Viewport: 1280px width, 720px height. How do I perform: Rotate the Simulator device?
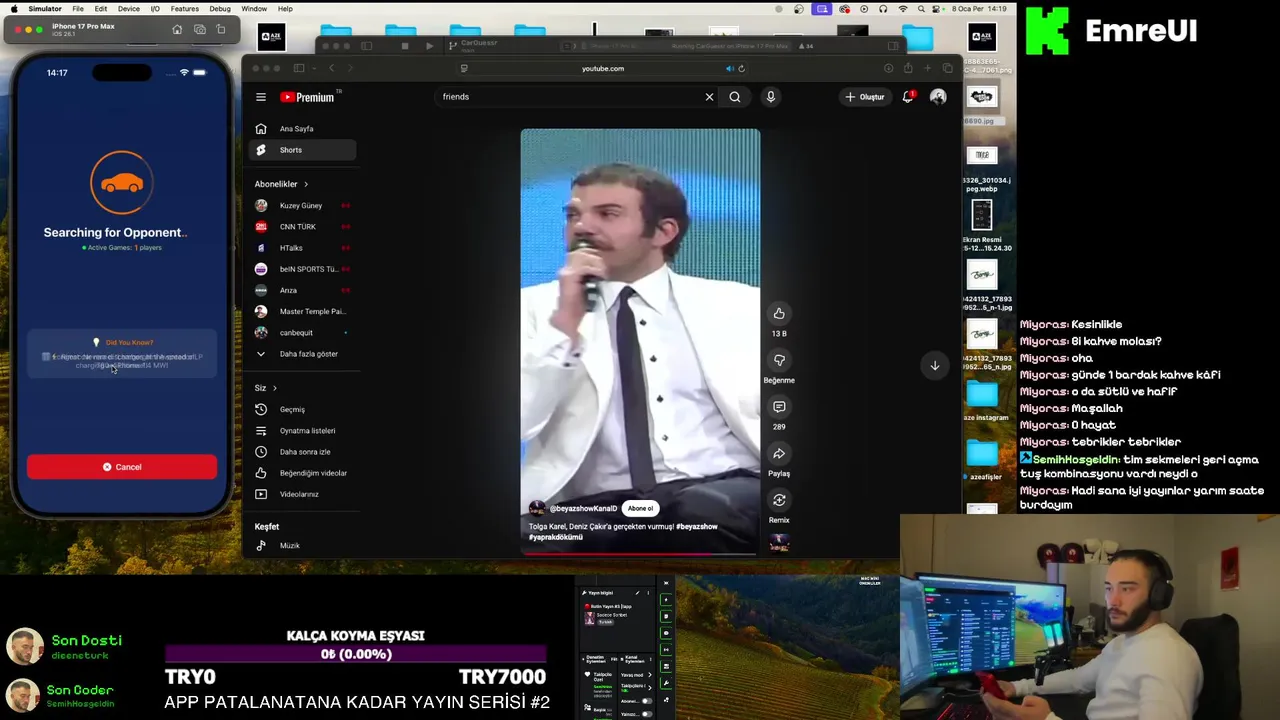click(221, 29)
